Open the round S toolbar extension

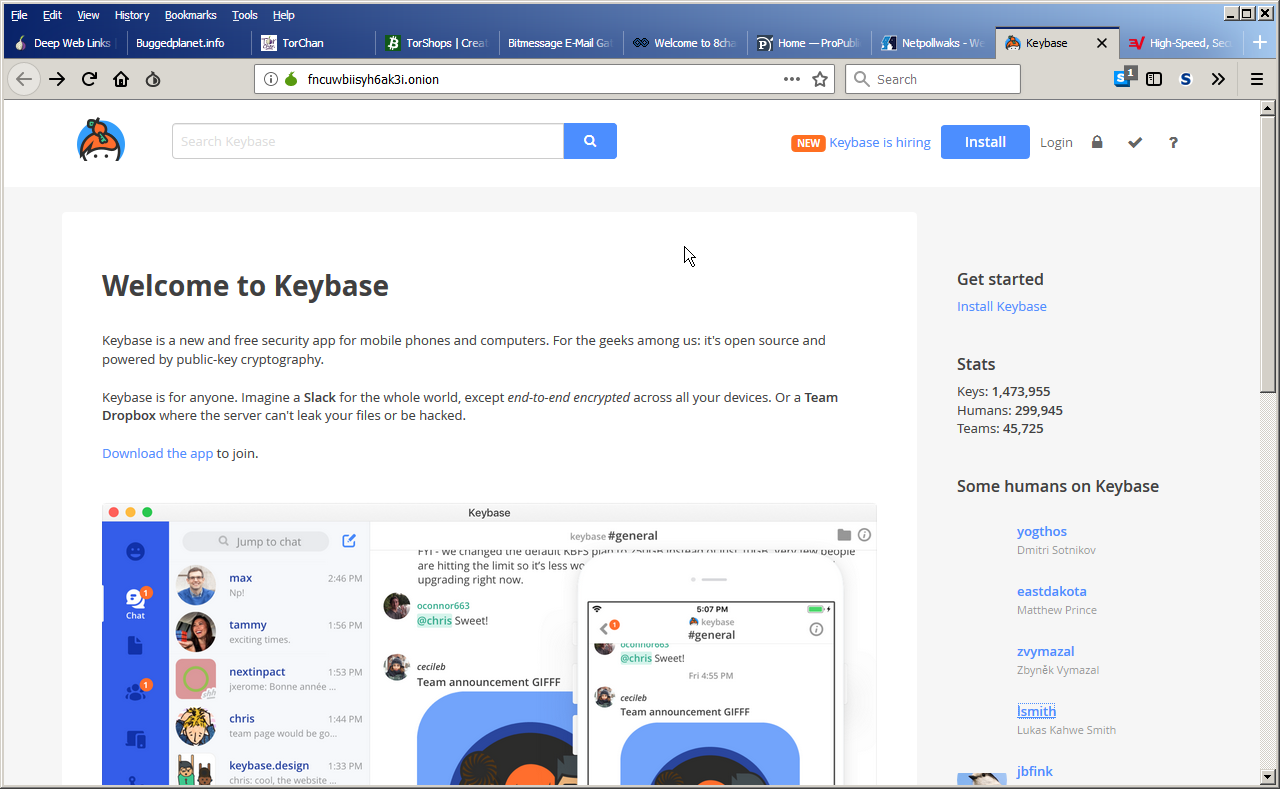click(x=1186, y=79)
